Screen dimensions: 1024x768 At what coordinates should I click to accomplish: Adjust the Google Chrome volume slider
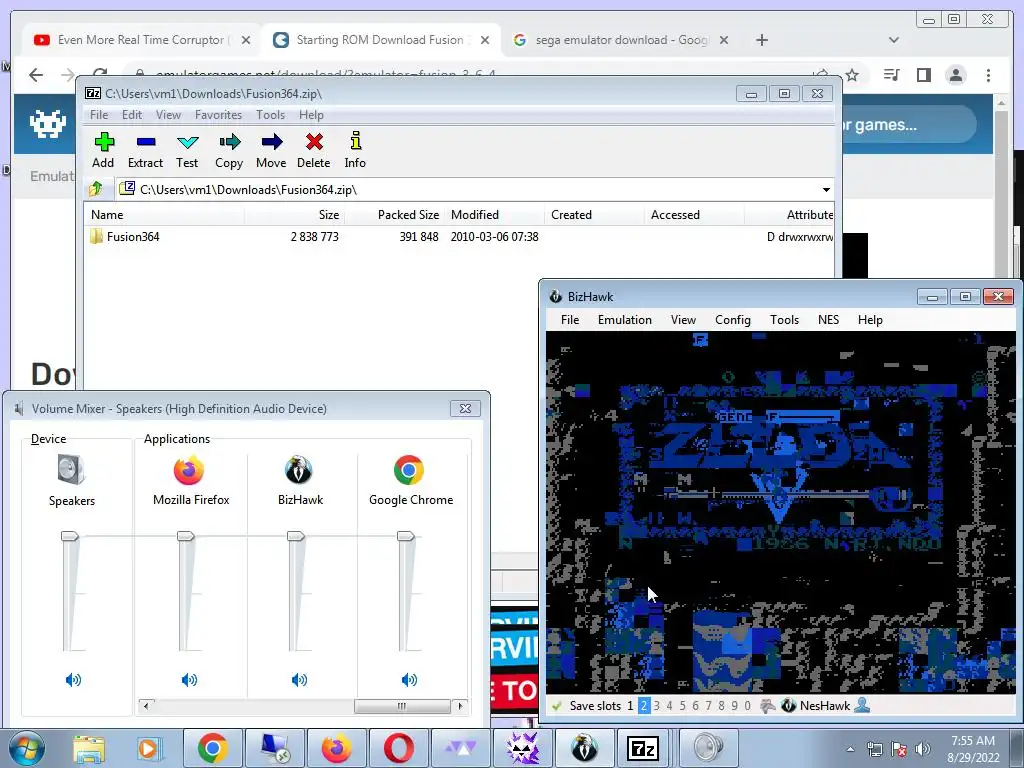click(x=406, y=536)
